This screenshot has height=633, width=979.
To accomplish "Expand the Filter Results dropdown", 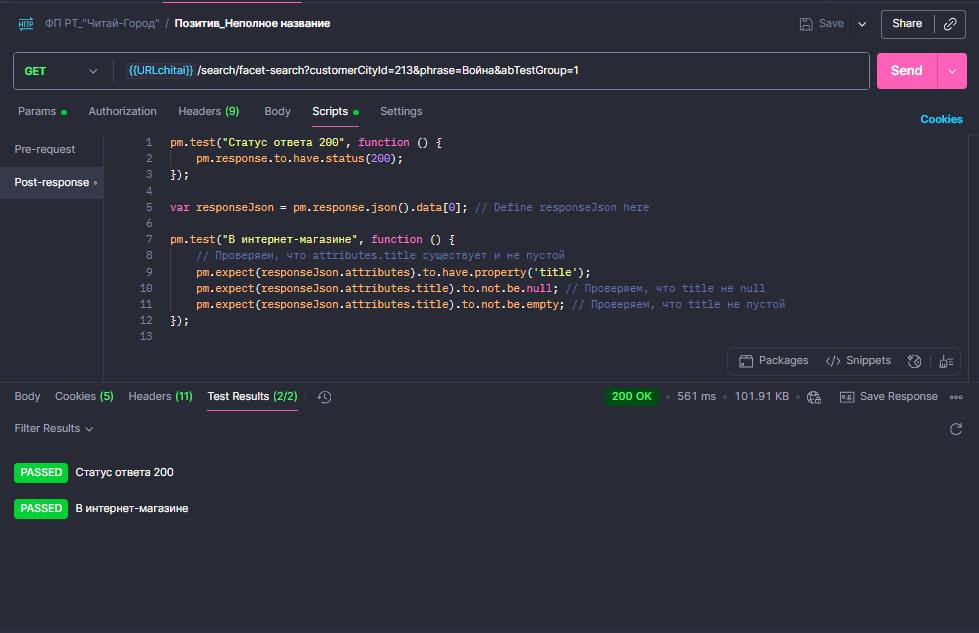I will tap(54, 429).
